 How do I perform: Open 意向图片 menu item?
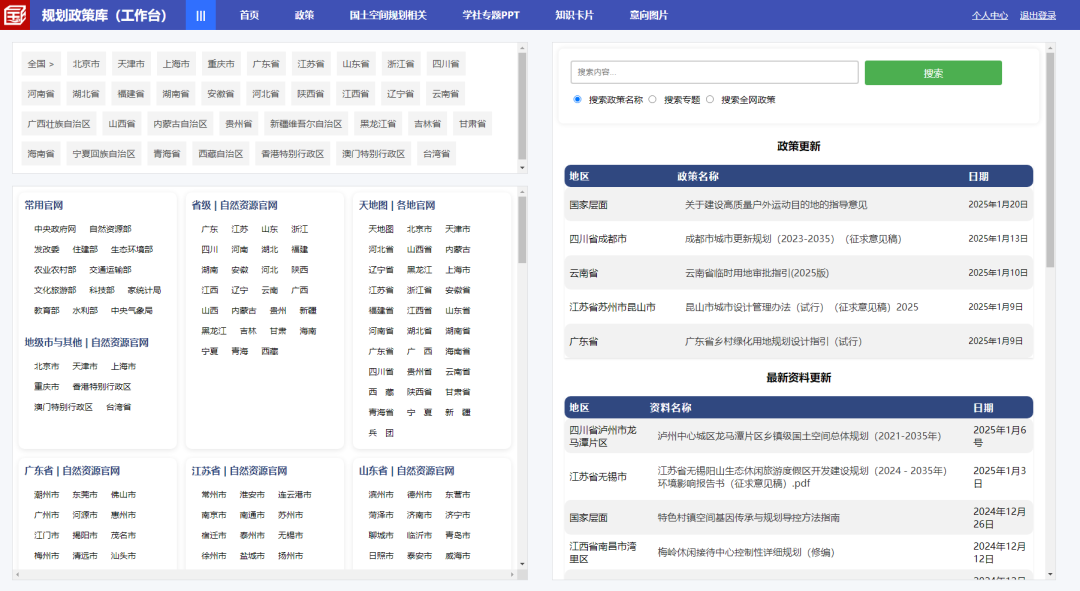pyautogui.click(x=649, y=15)
